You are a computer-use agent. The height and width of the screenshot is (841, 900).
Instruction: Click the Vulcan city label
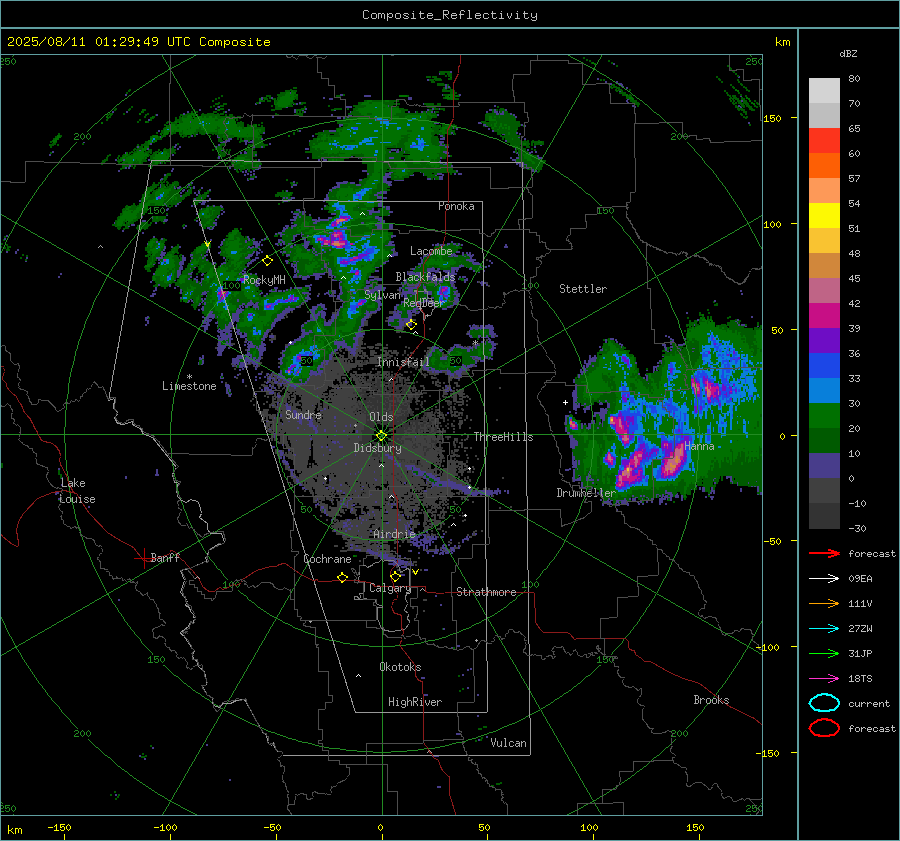[509, 743]
